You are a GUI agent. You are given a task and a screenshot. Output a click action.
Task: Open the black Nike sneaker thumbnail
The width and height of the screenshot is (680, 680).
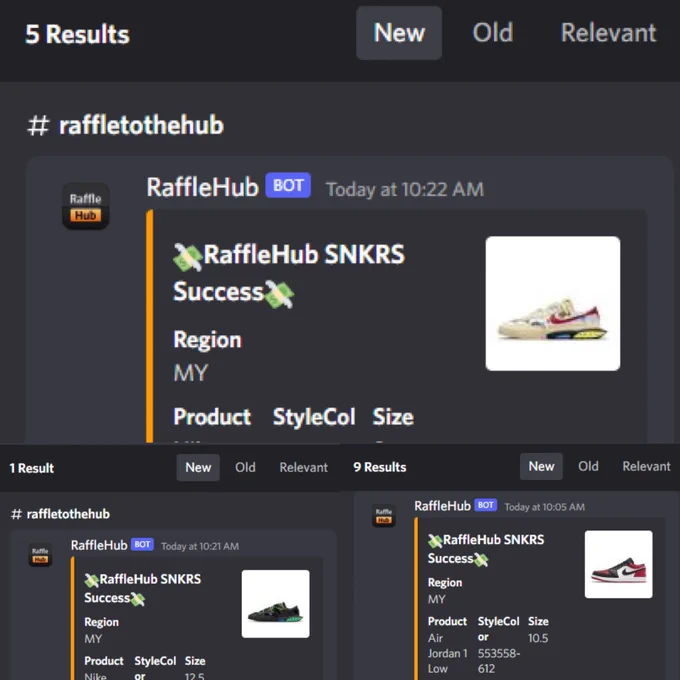[x=276, y=604]
